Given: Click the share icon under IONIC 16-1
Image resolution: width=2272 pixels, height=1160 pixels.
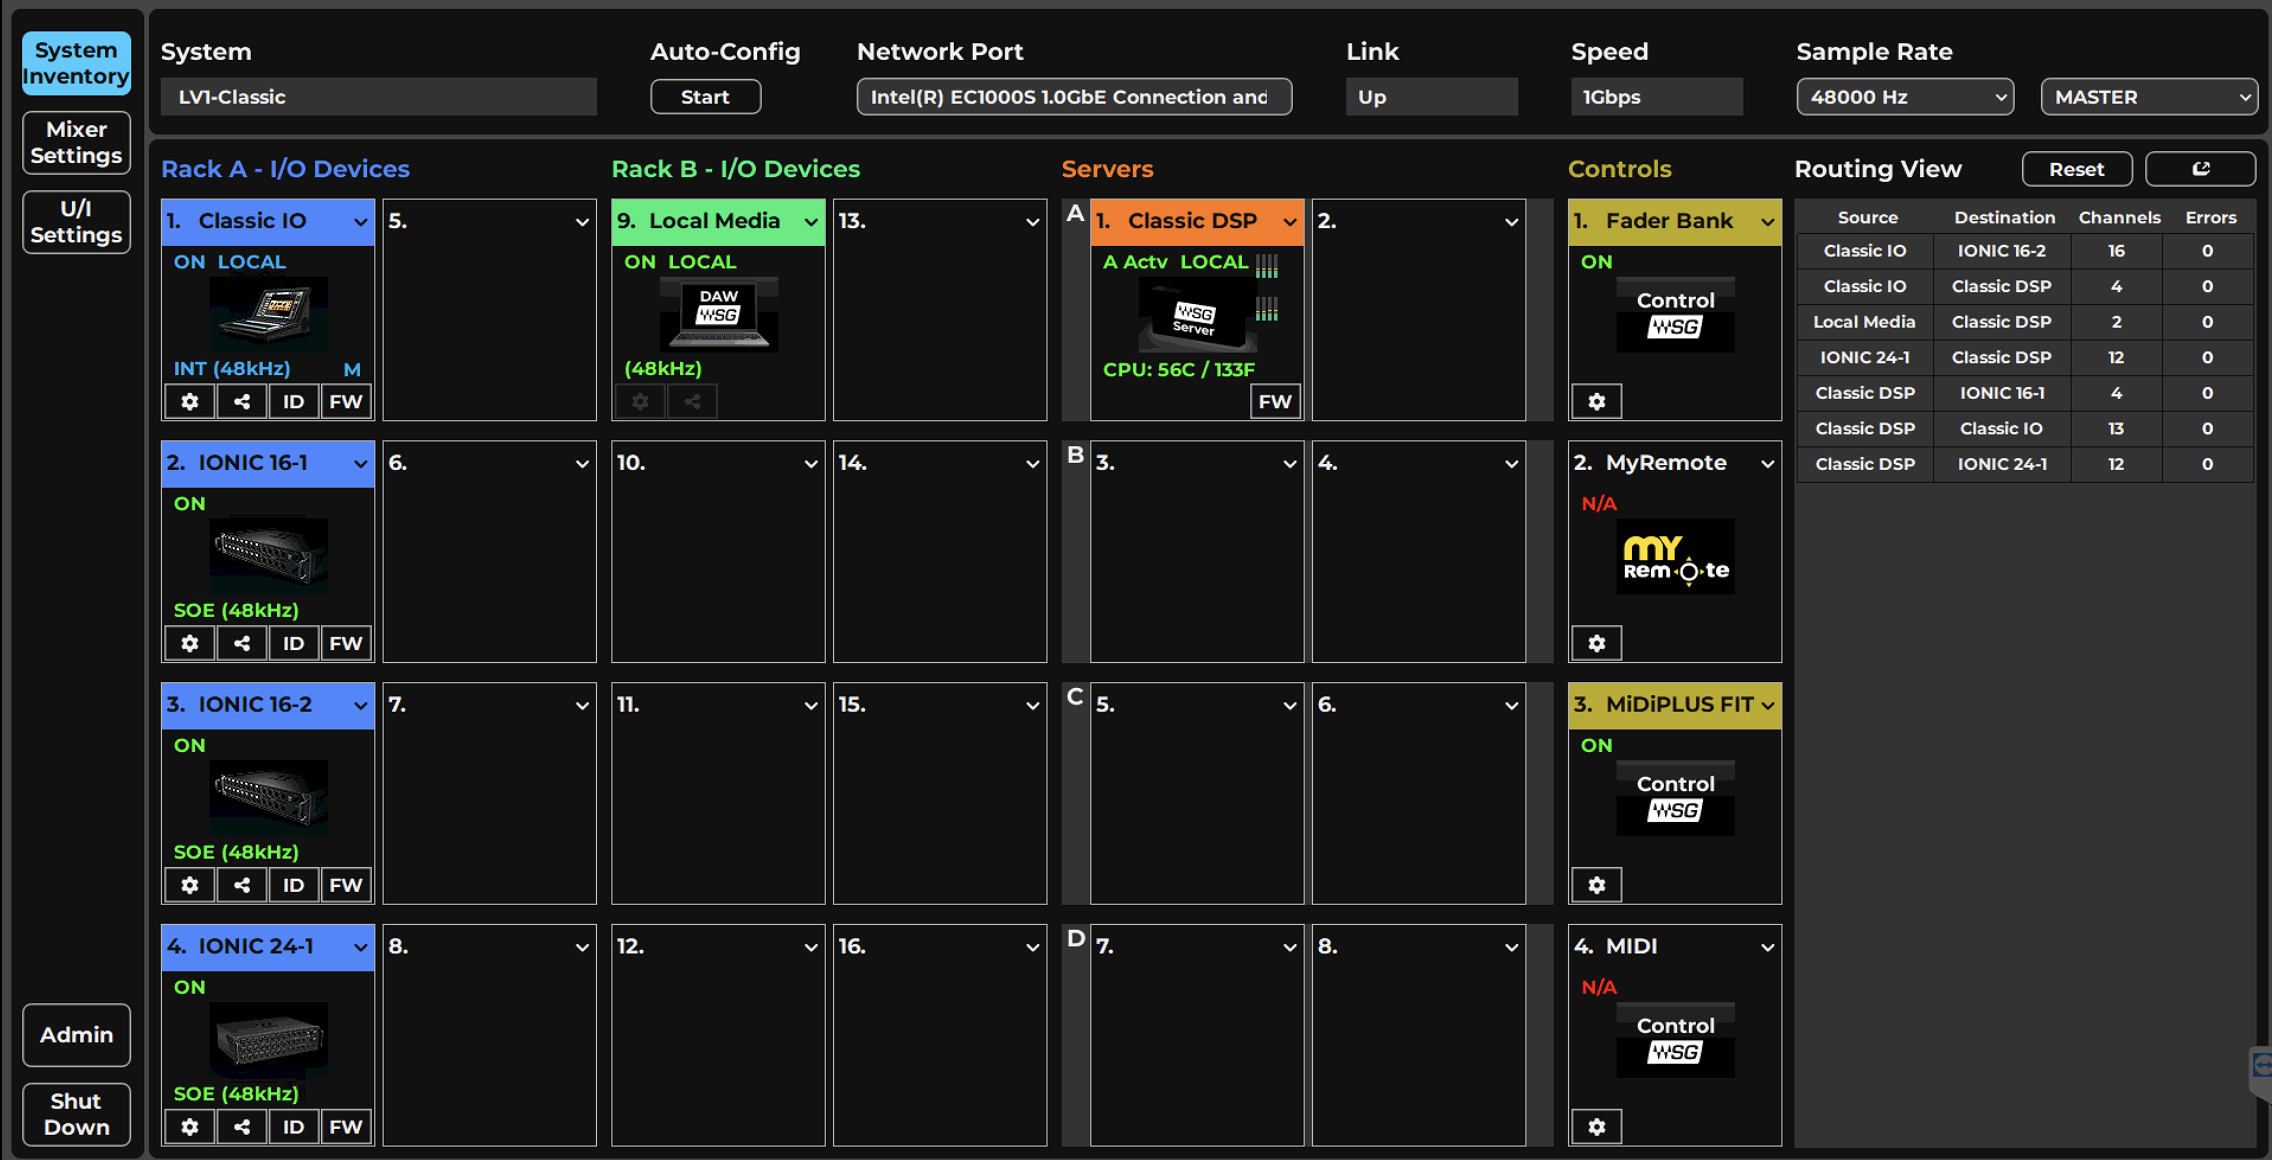Looking at the screenshot, I should [x=242, y=644].
